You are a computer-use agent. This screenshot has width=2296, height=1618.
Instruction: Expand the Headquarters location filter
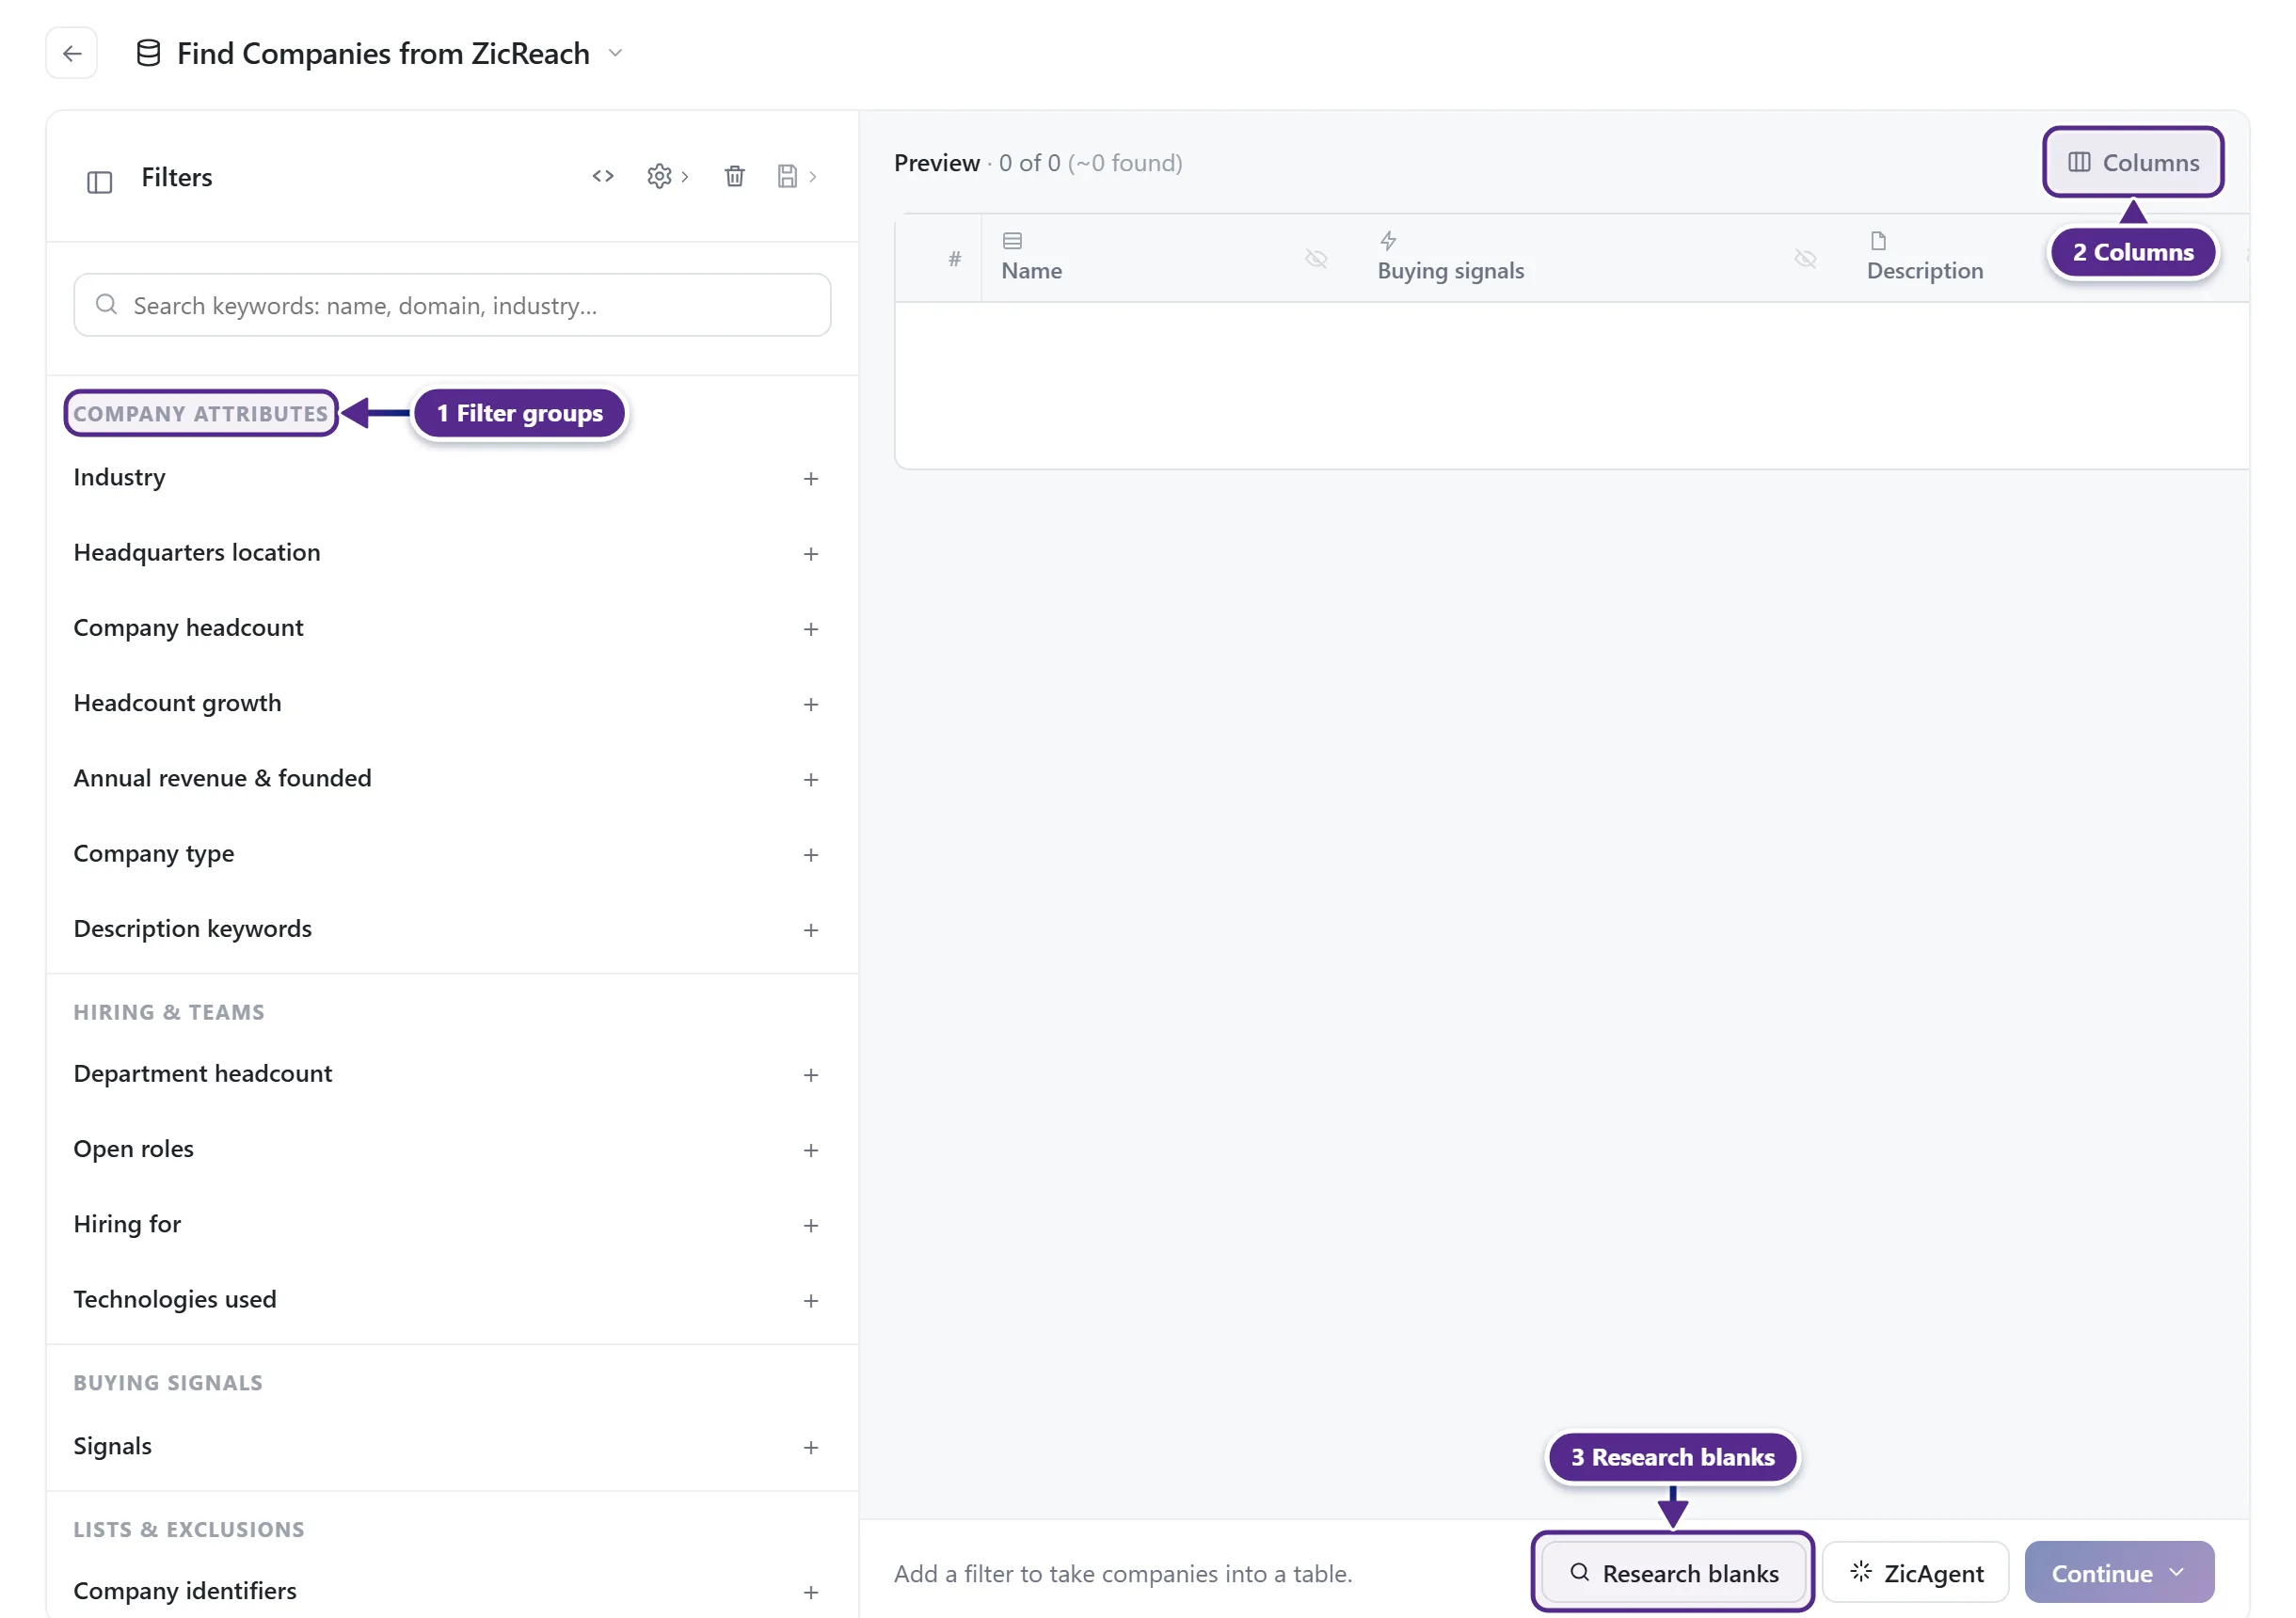point(811,554)
